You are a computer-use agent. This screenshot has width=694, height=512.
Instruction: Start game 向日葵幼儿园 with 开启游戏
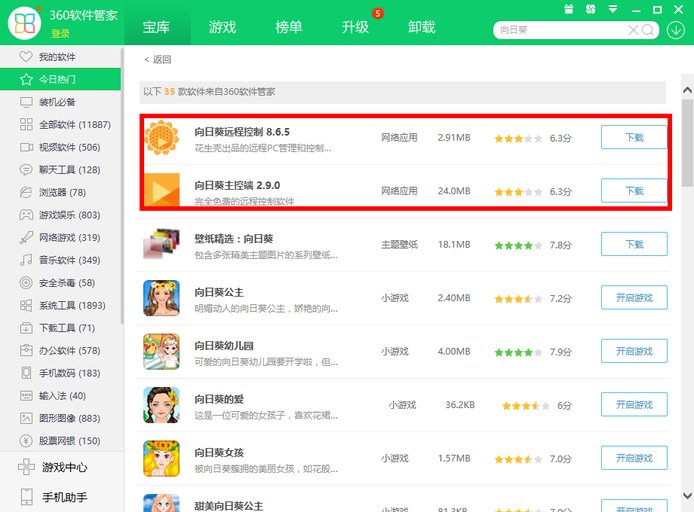point(634,351)
